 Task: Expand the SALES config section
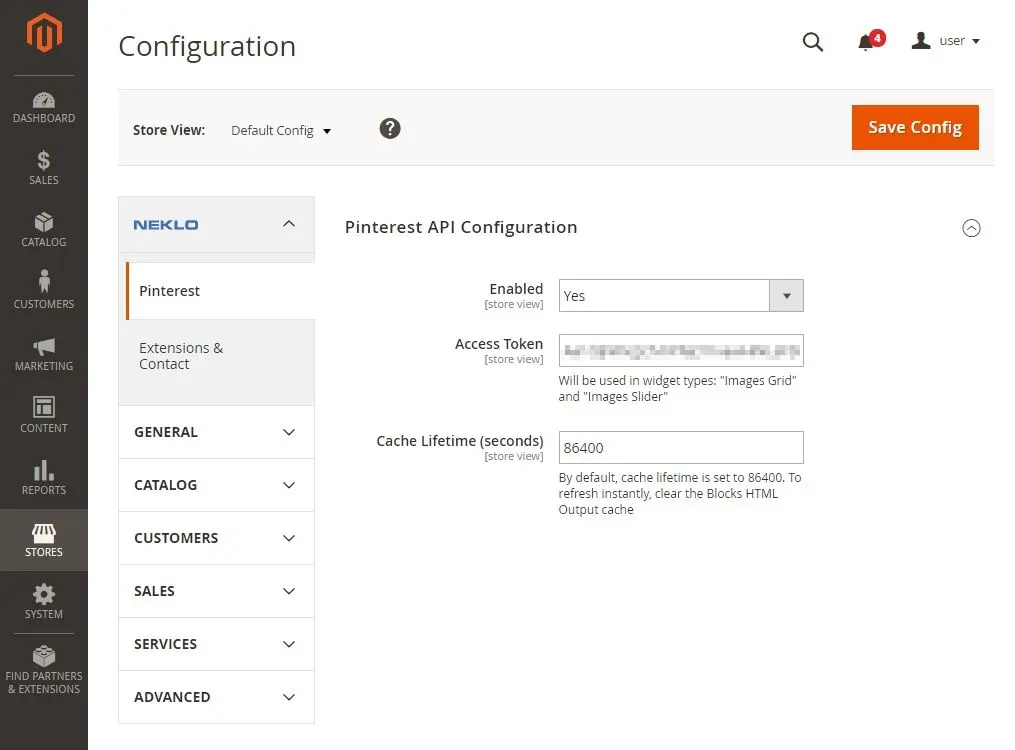(x=216, y=591)
